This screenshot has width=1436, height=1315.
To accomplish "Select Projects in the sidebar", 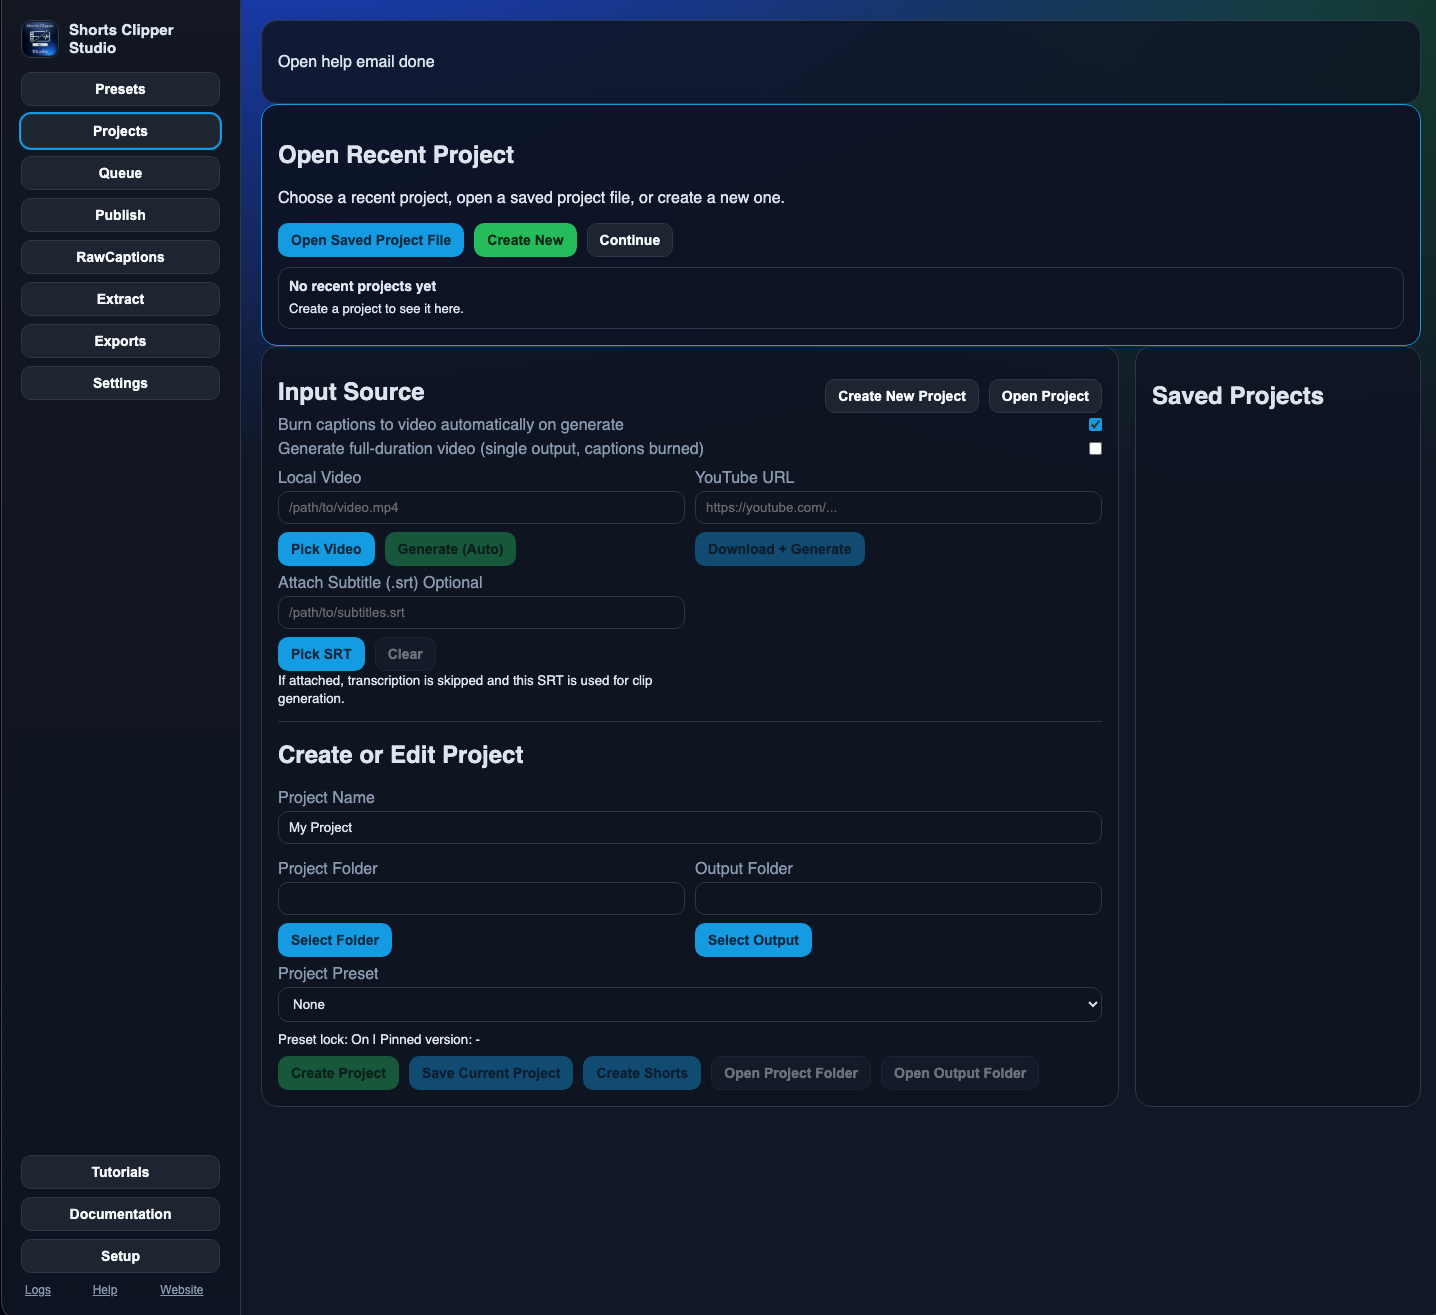I will pyautogui.click(x=120, y=131).
